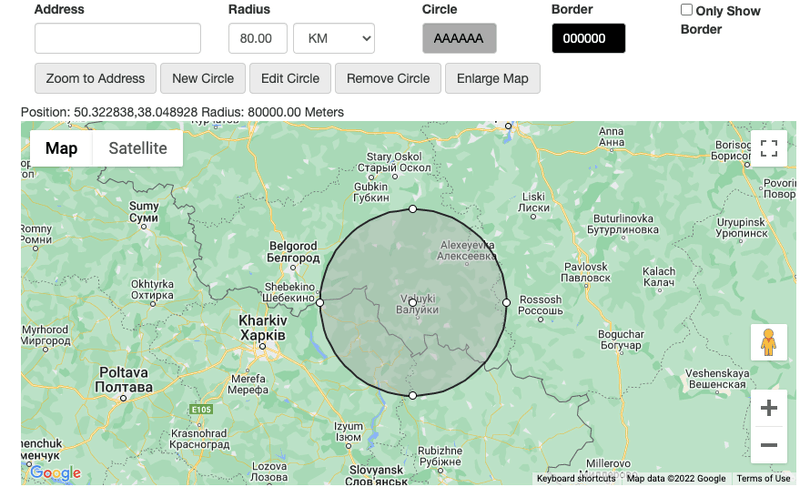Image resolution: width=800 pixels, height=487 pixels.
Task: Click the Boguchar town label
Action: click(x=621, y=340)
